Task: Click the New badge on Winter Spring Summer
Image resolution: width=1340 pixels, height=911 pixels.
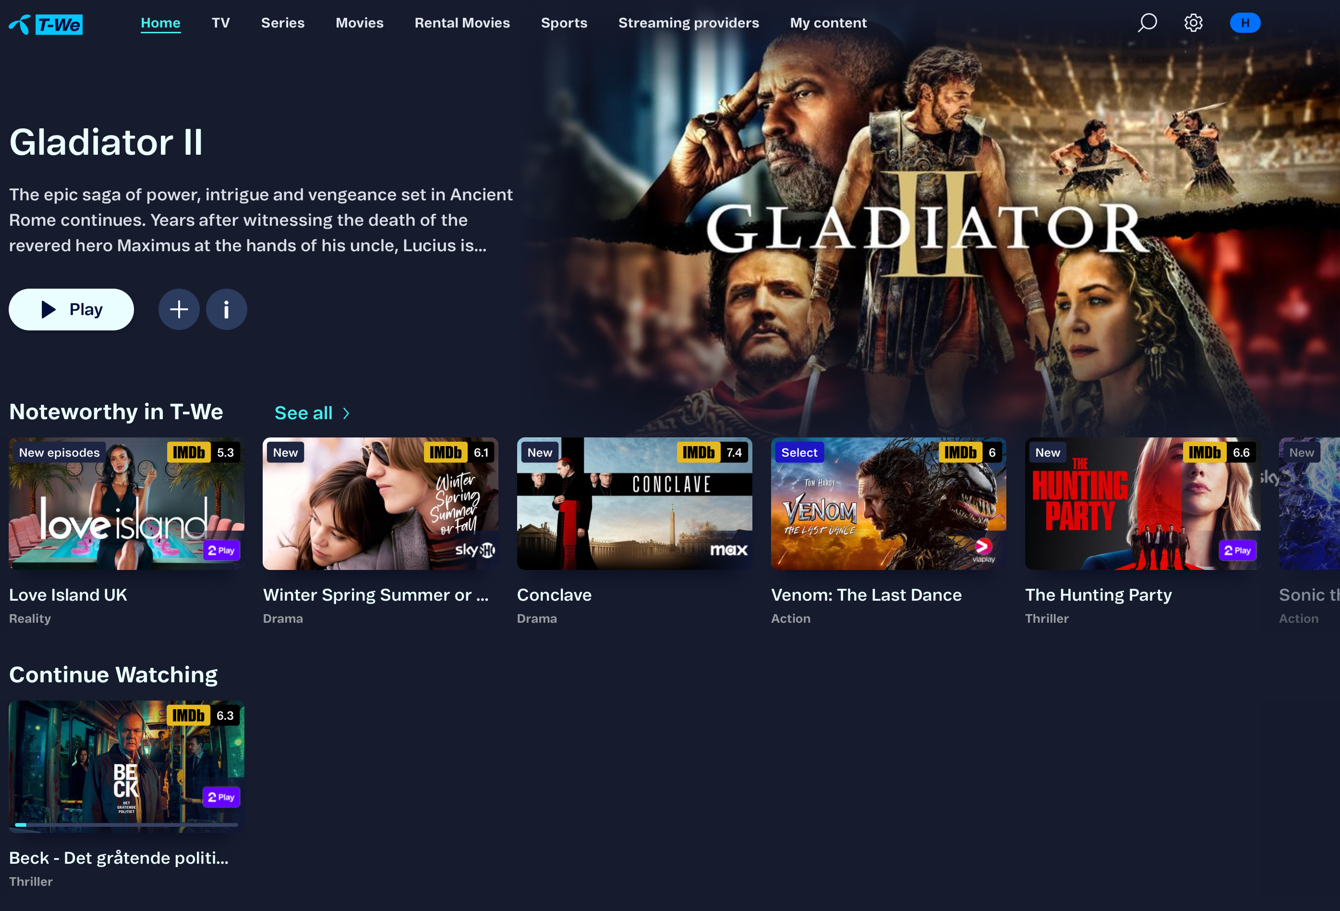Action: [286, 453]
